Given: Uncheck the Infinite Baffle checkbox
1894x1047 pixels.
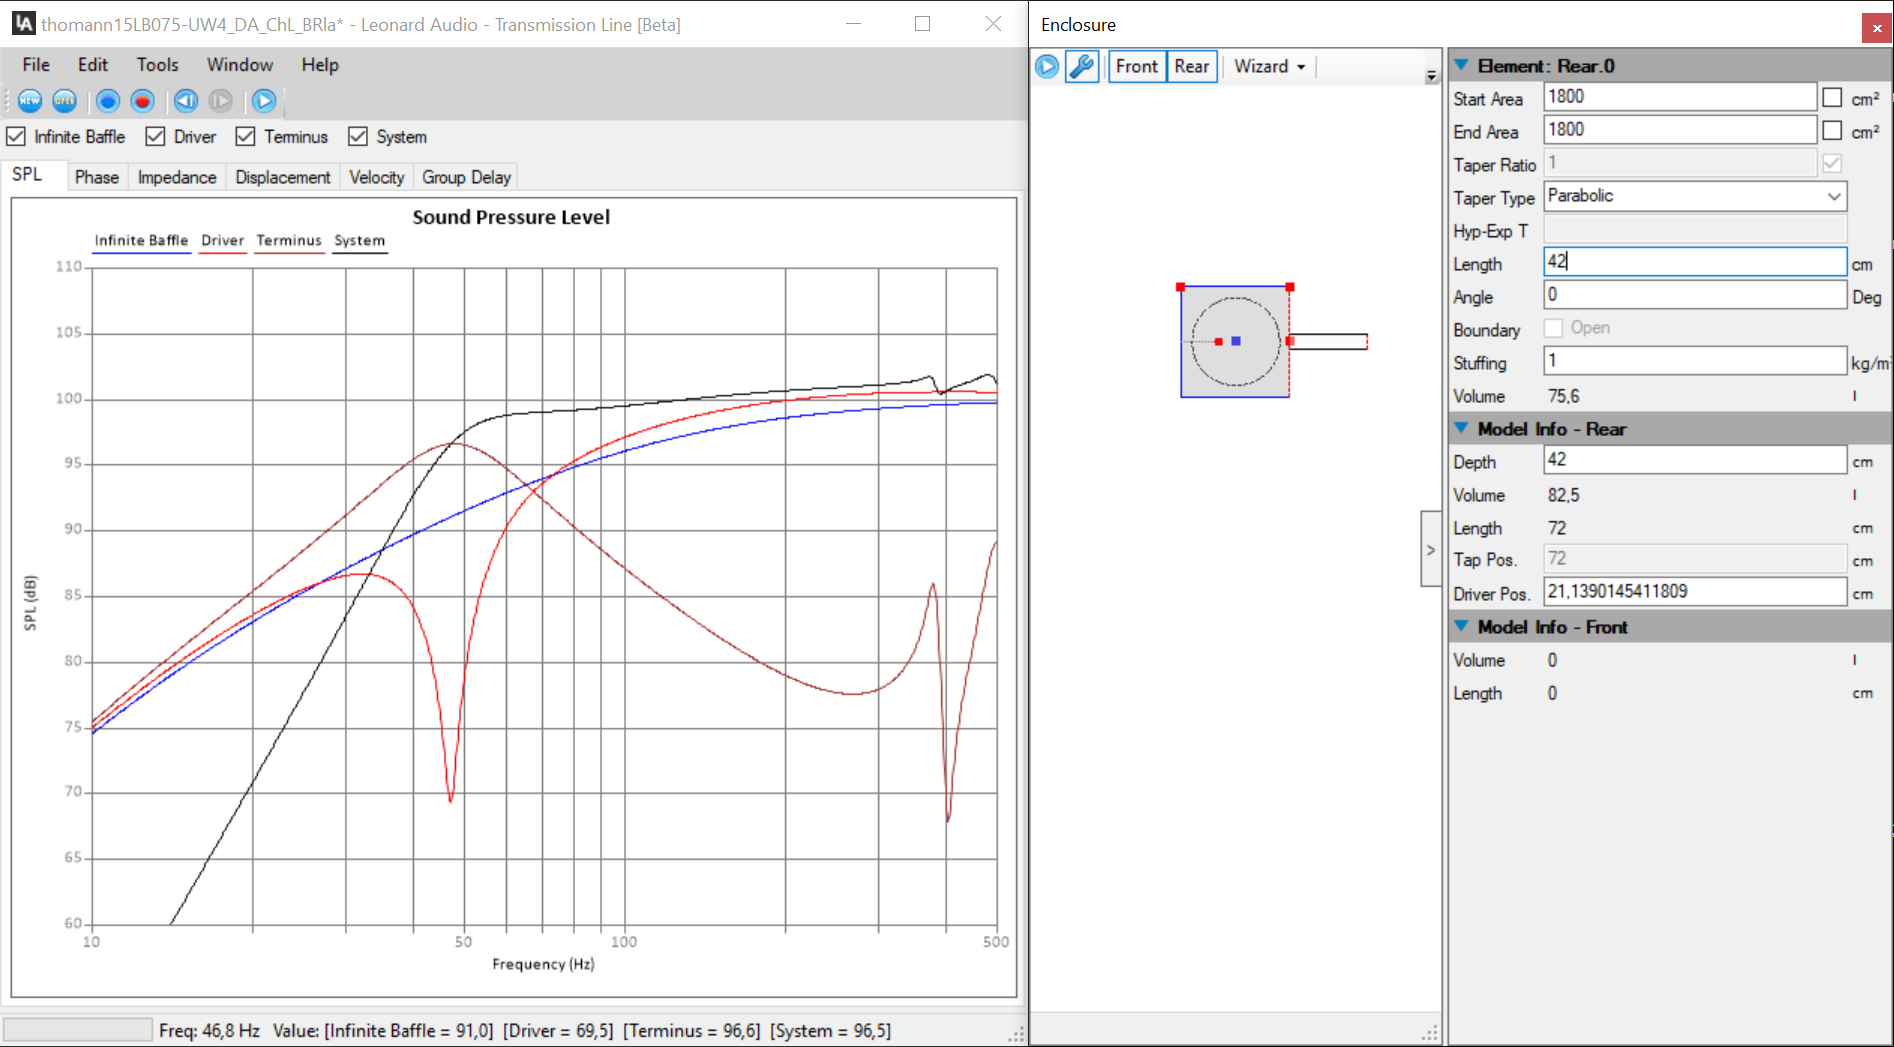Looking at the screenshot, I should 17,137.
